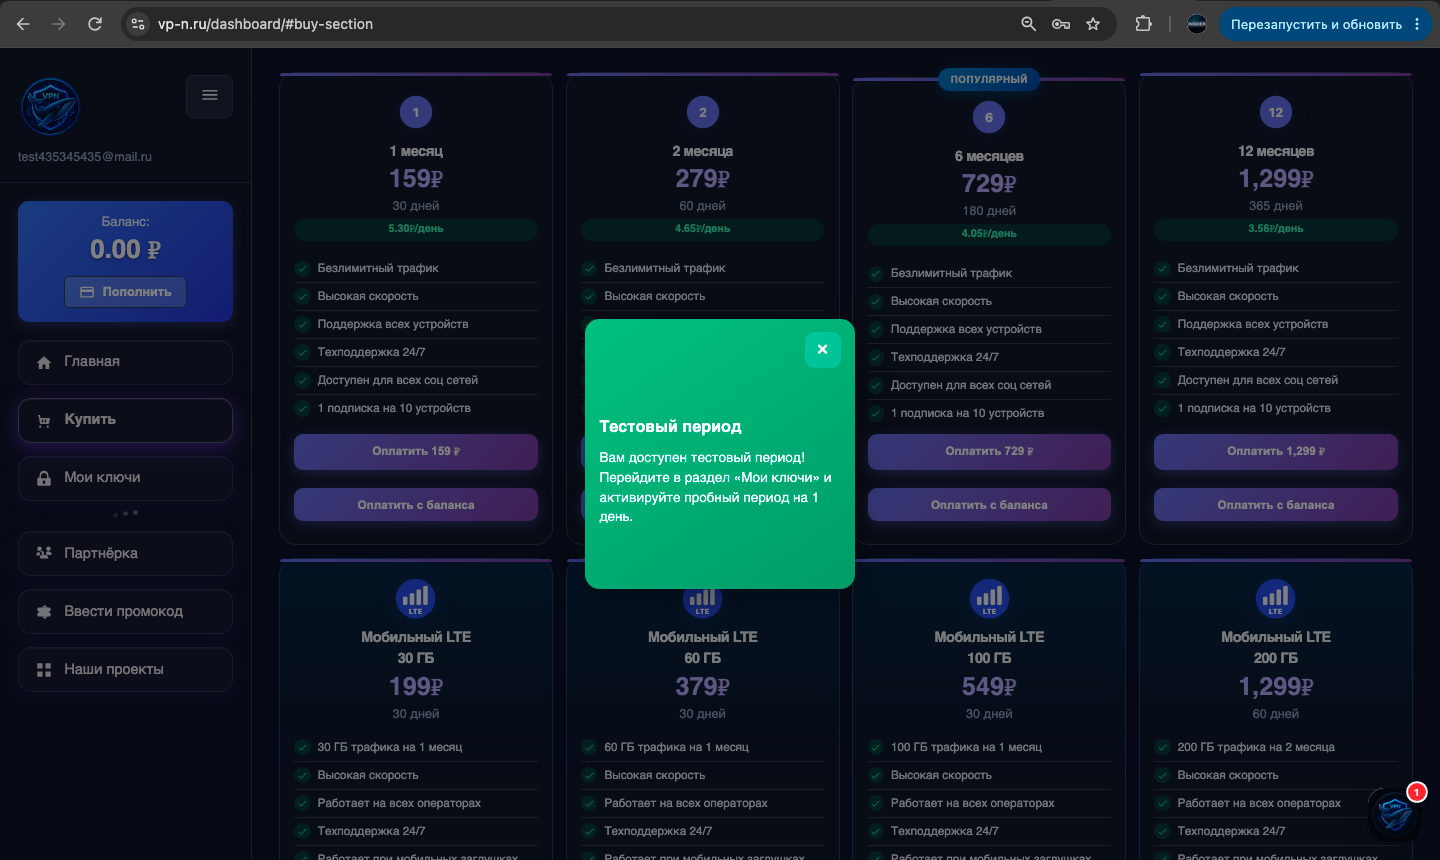Click Пополнить balance button

(126, 292)
